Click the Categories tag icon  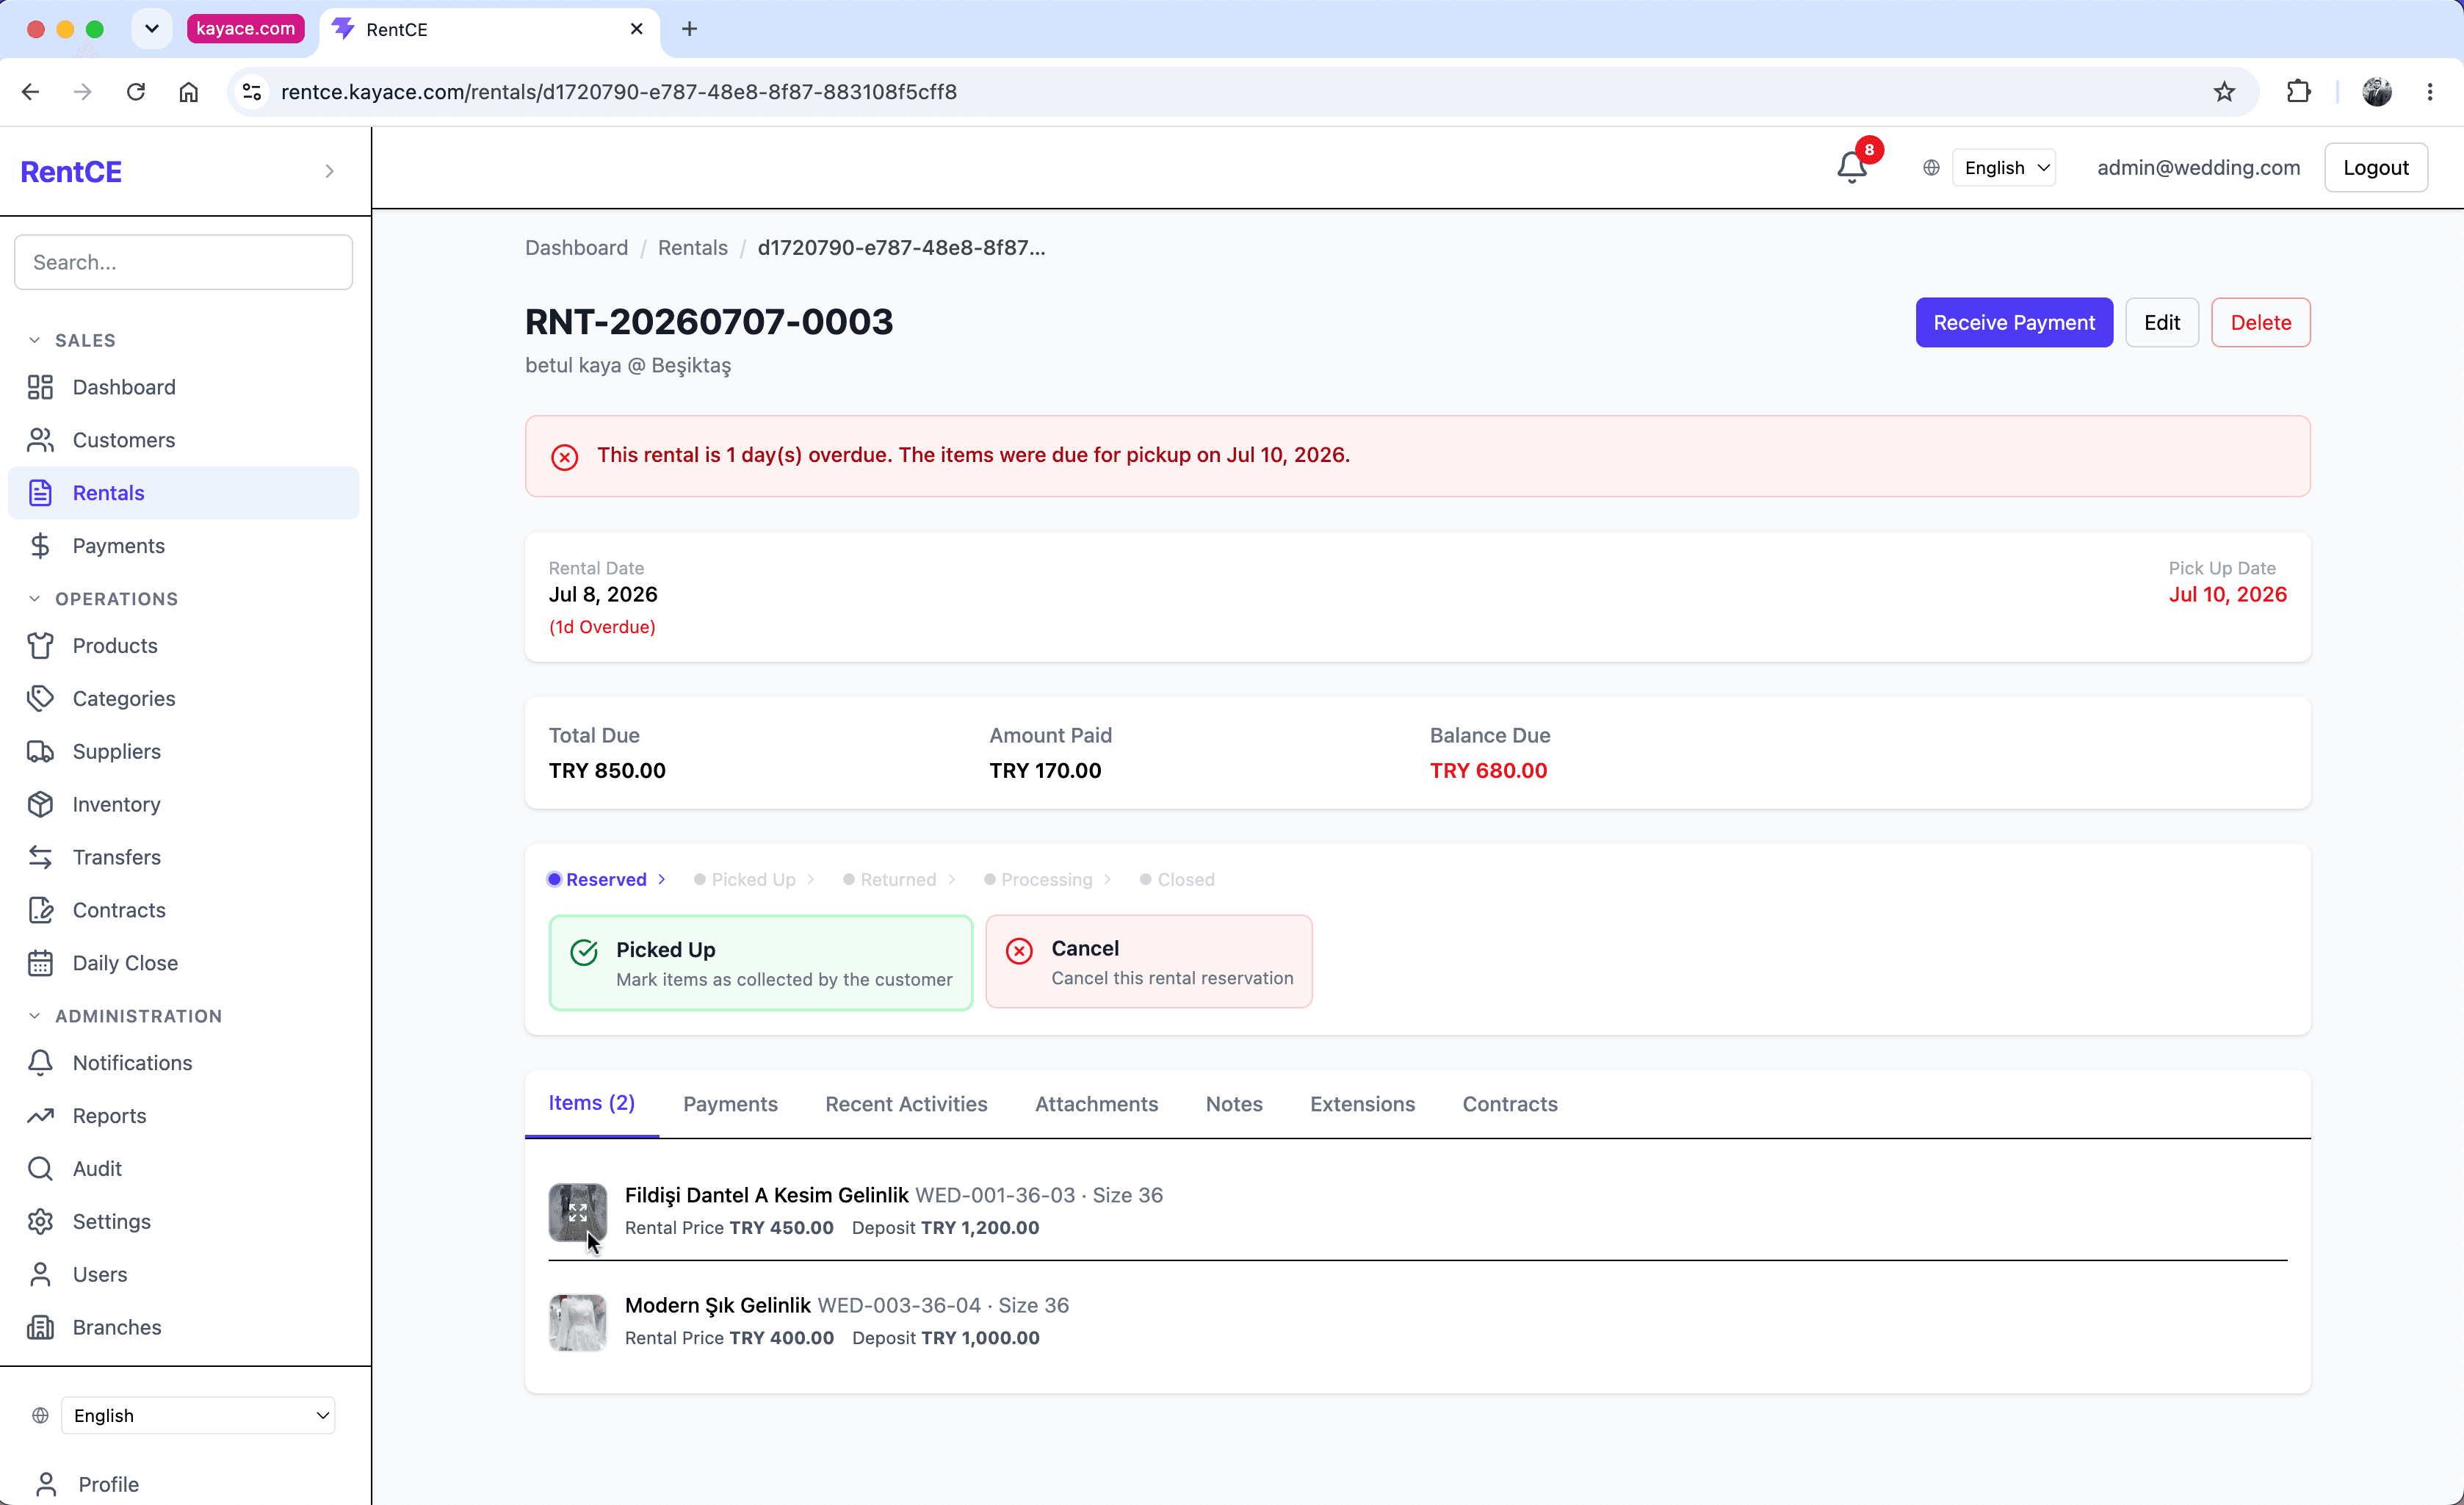[40, 699]
